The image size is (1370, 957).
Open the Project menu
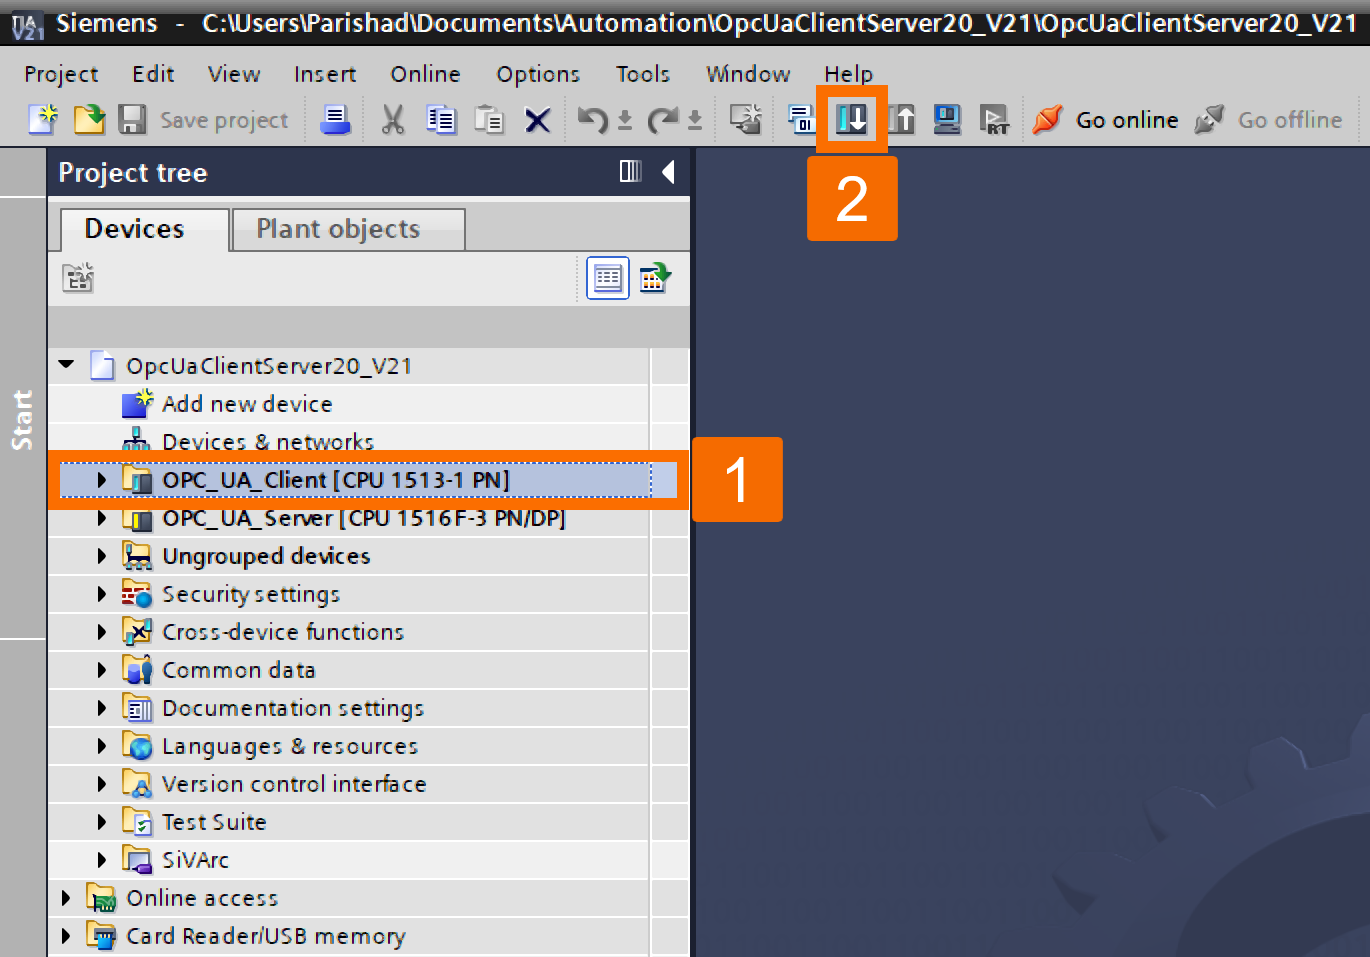(x=62, y=74)
